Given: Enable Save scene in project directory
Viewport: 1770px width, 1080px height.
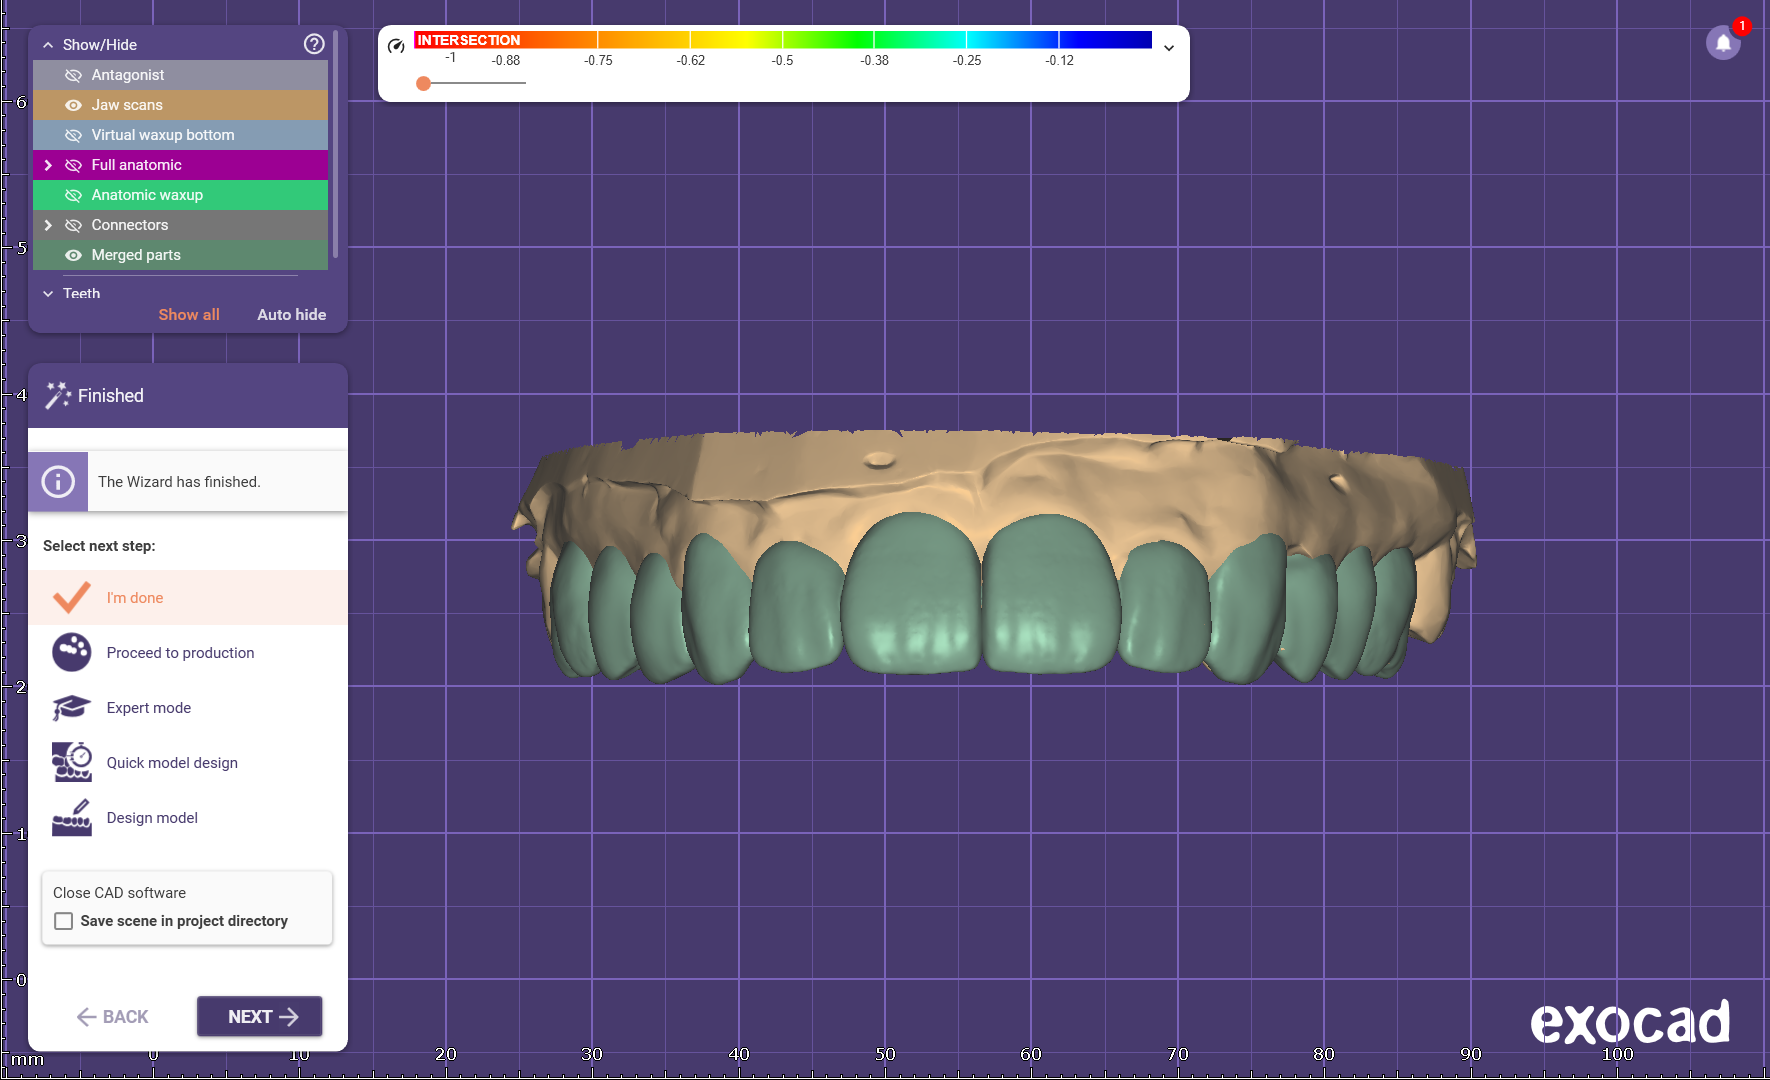Looking at the screenshot, I should point(64,921).
